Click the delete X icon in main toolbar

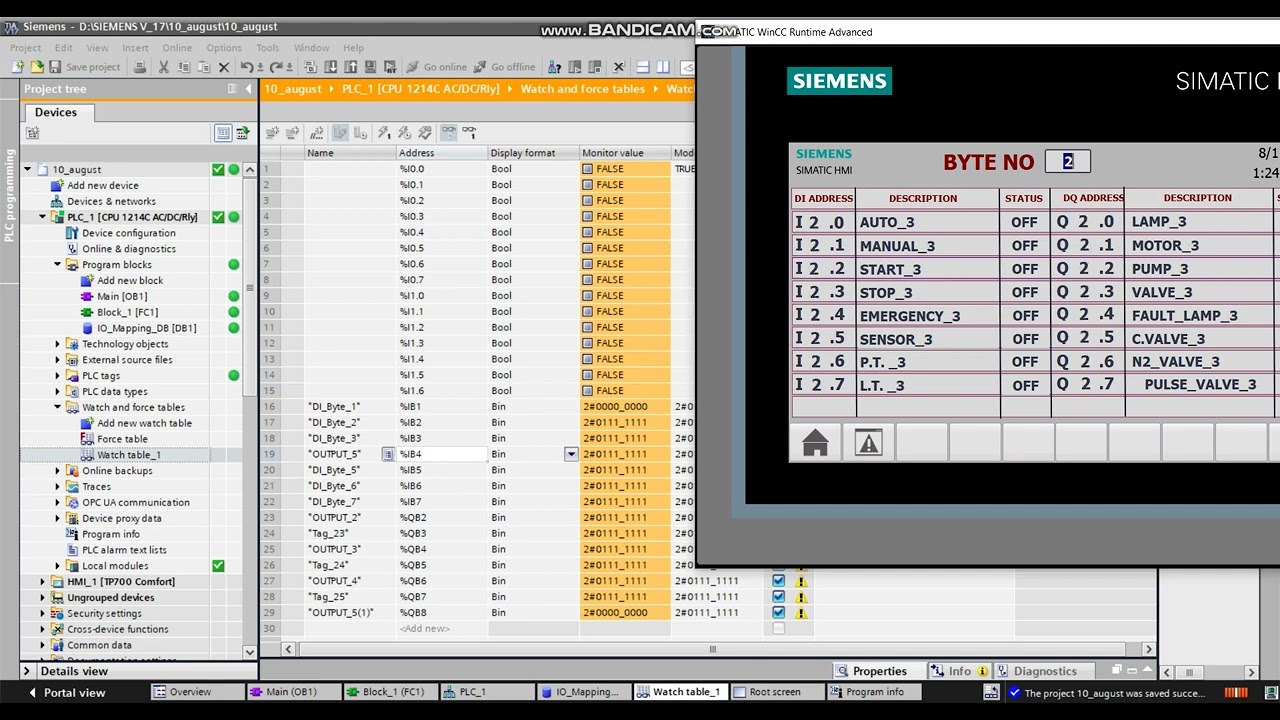223,67
